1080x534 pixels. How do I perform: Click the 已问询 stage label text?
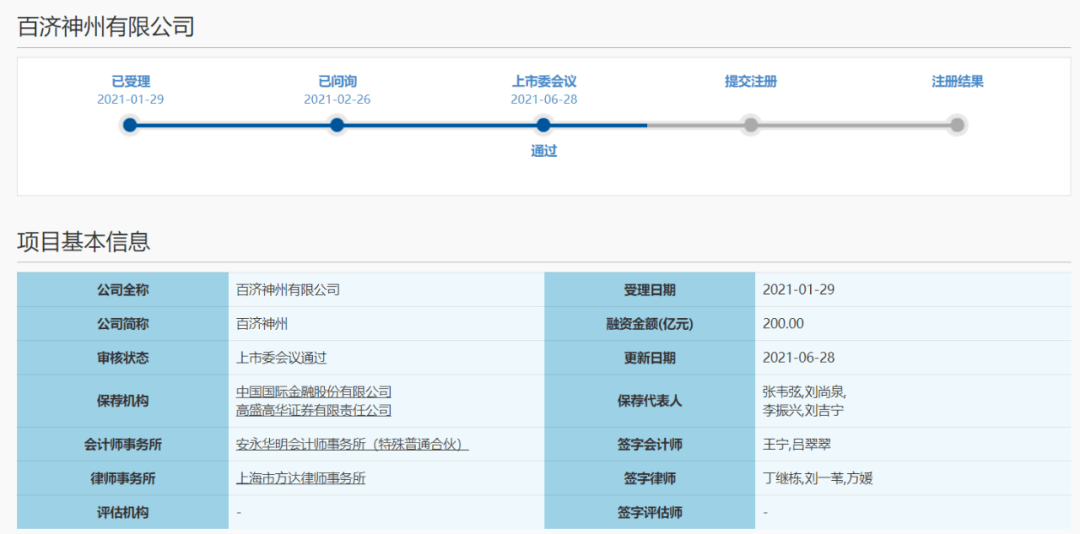[337, 82]
